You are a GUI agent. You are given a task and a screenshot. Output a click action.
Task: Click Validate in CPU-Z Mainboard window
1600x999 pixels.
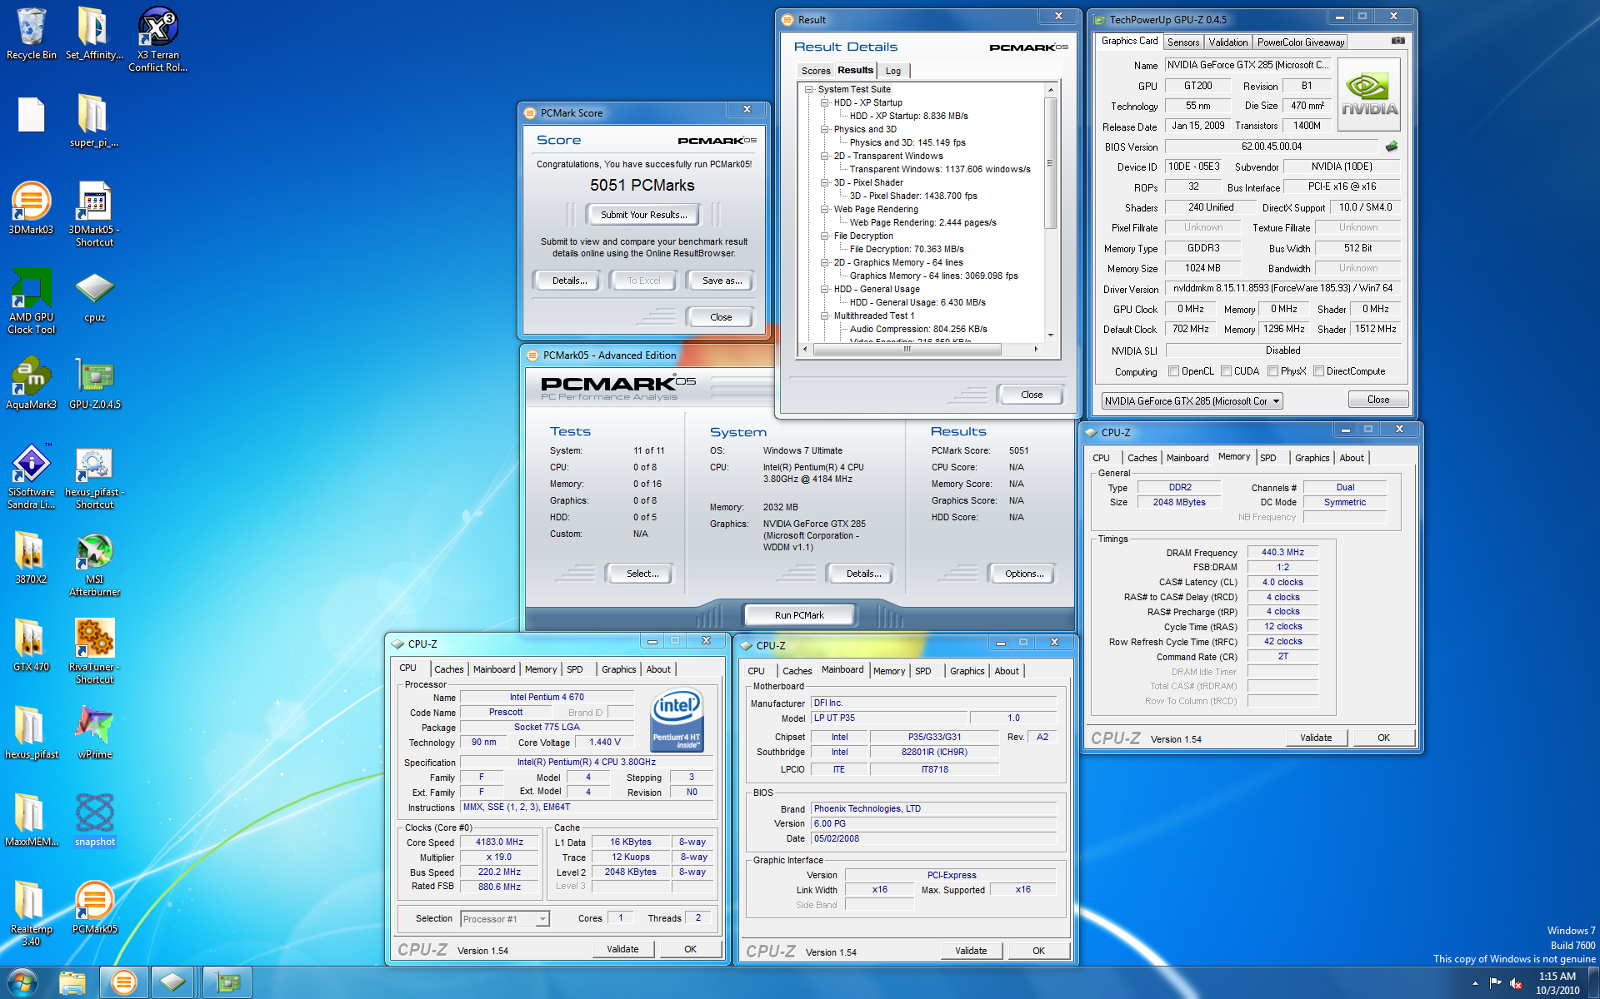(971, 951)
